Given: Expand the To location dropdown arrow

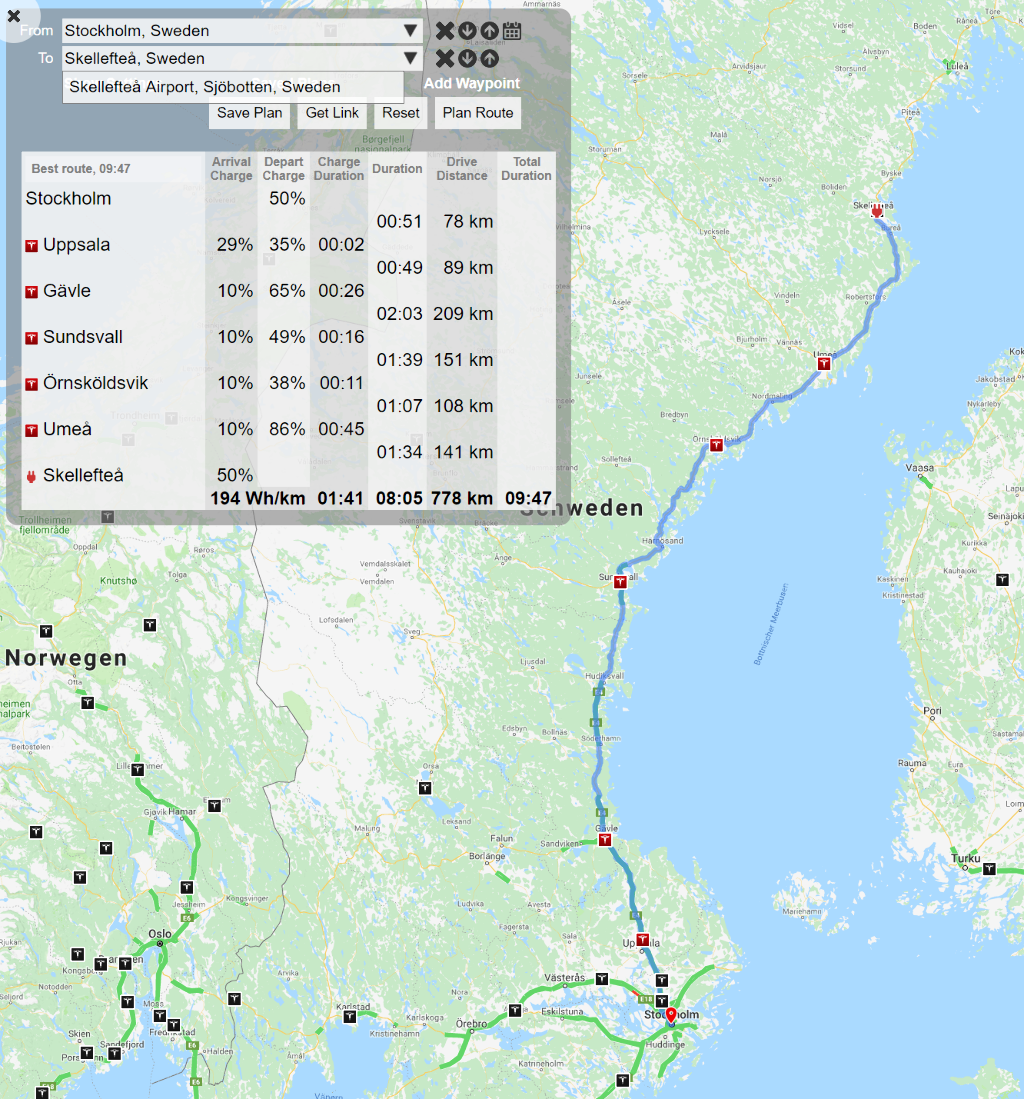Looking at the screenshot, I should coord(410,58).
